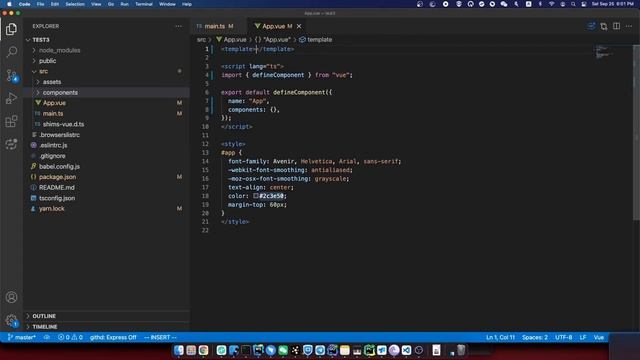Open the Go menu
640x360 pixels.
point(111,4)
